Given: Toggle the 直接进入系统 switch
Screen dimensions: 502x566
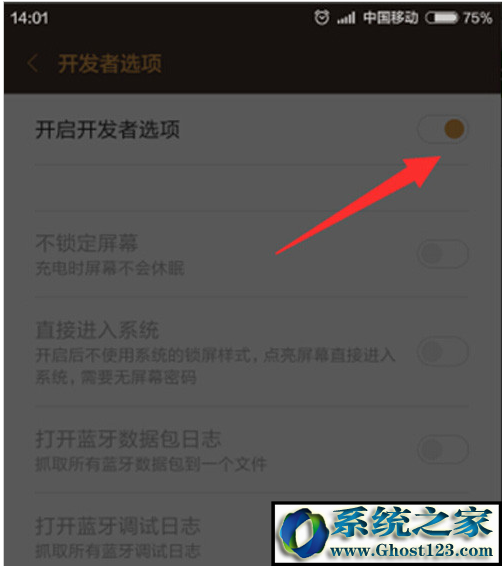Looking at the screenshot, I should [443, 351].
